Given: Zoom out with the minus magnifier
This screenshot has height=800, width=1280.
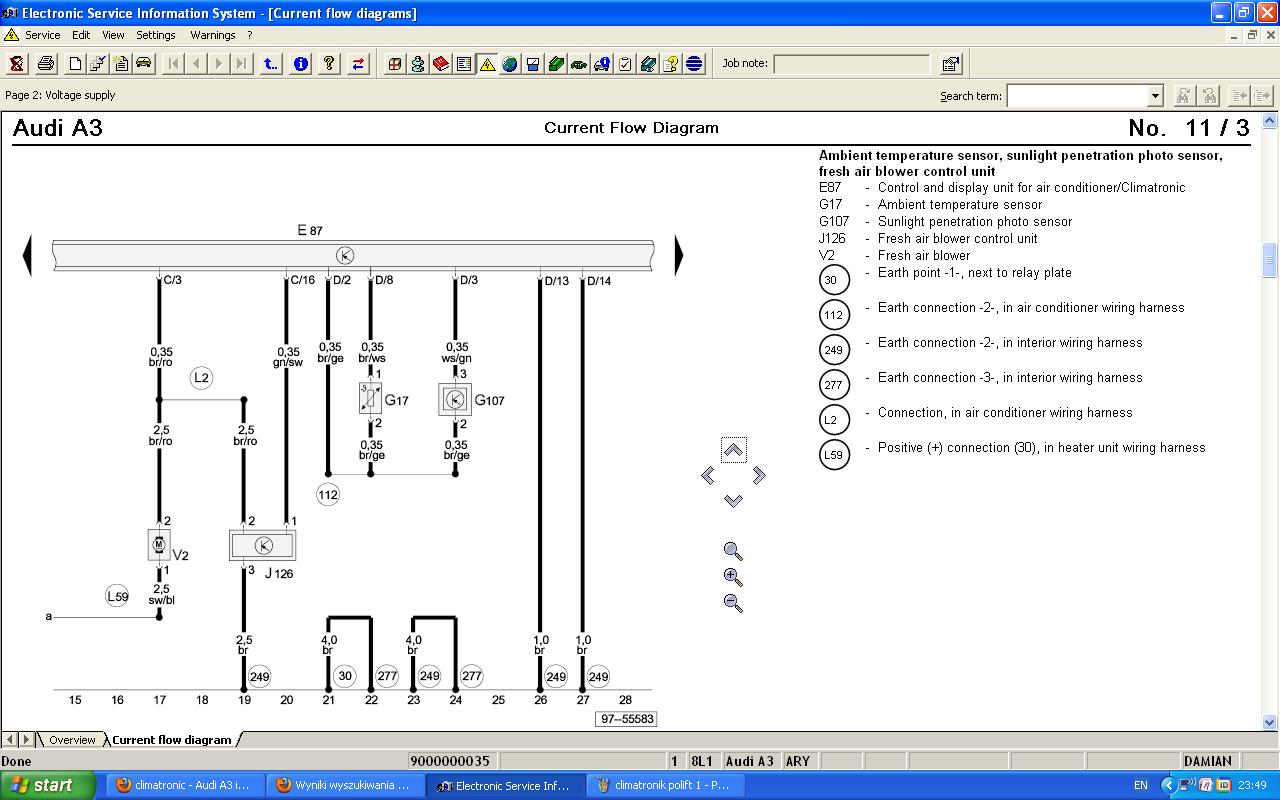Looking at the screenshot, I should pos(733,603).
